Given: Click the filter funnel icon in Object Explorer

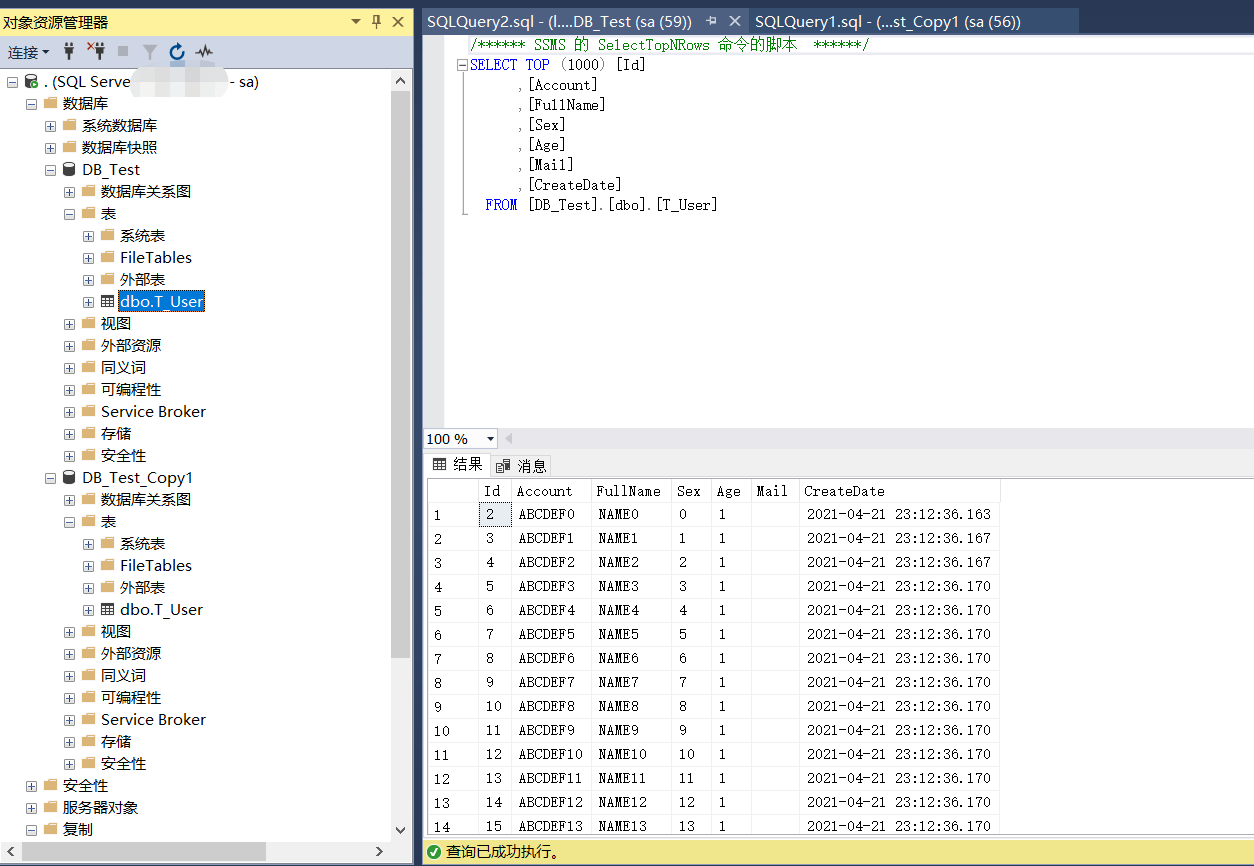Looking at the screenshot, I should pos(150,51).
